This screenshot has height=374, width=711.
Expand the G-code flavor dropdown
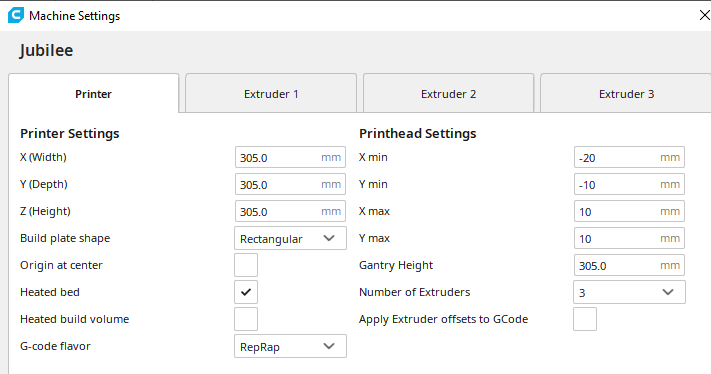coord(290,346)
